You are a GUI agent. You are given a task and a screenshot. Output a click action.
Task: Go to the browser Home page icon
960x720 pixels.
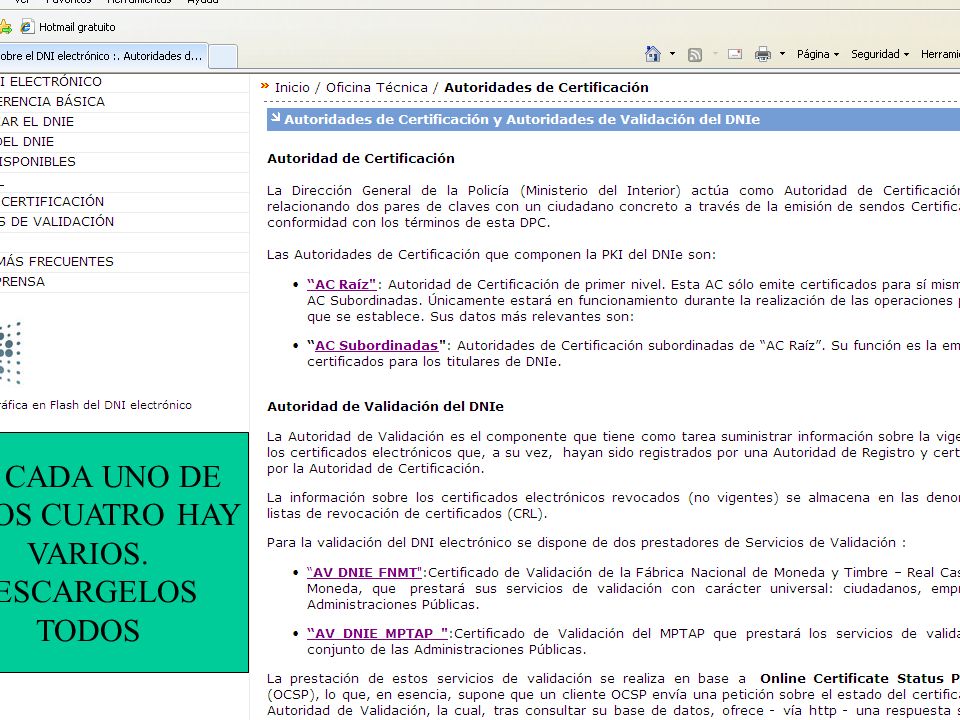[653, 54]
